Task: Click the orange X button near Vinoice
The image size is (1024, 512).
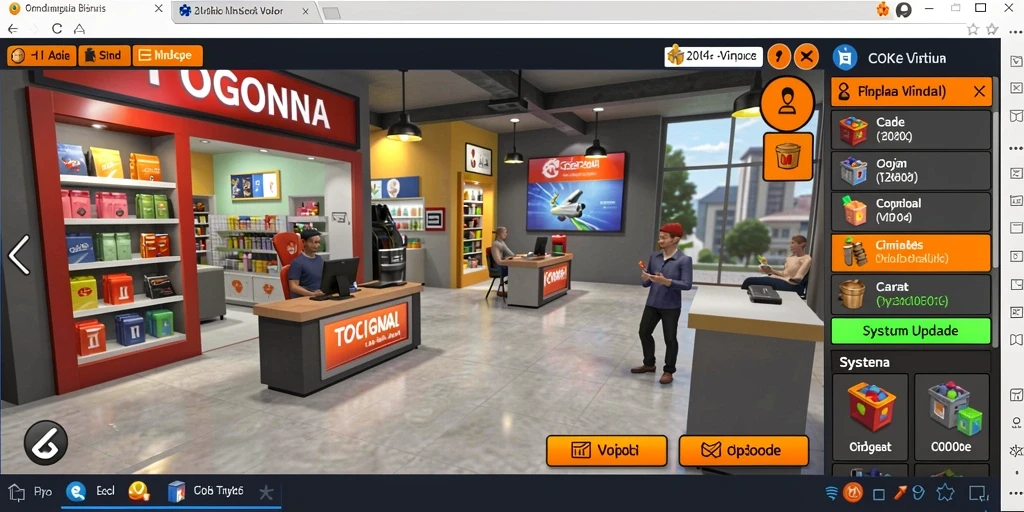Action: [807, 56]
